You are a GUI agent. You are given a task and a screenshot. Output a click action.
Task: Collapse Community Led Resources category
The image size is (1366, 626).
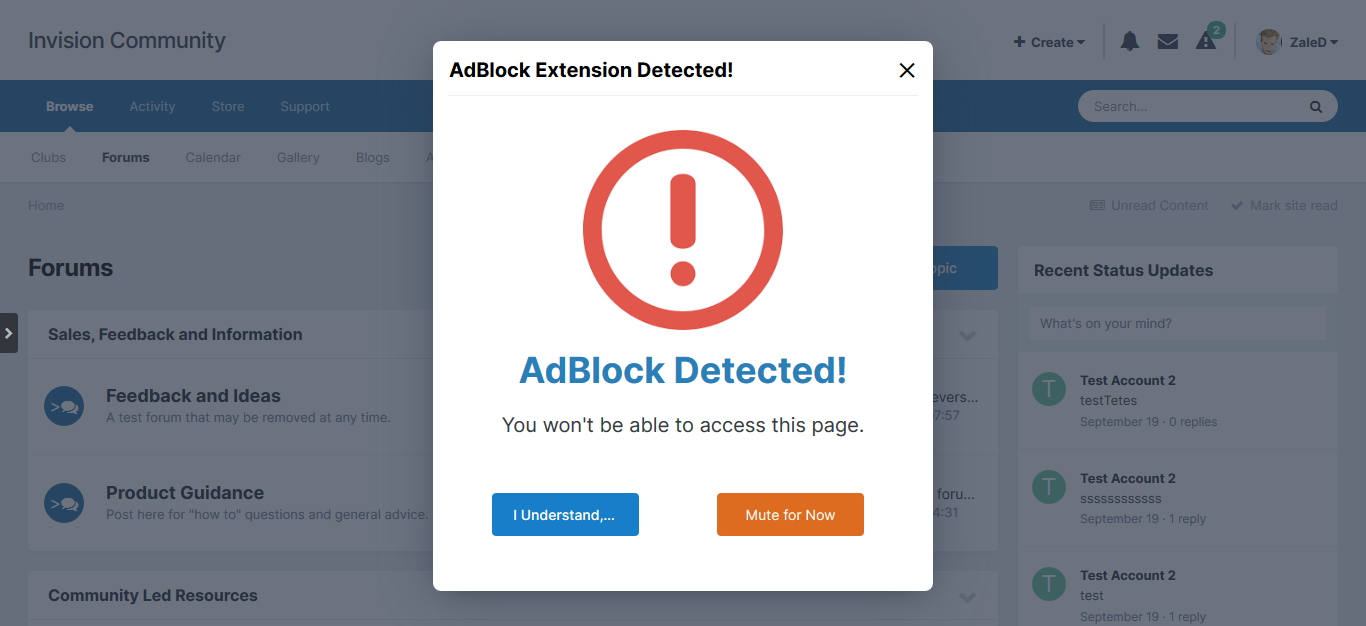tap(967, 597)
